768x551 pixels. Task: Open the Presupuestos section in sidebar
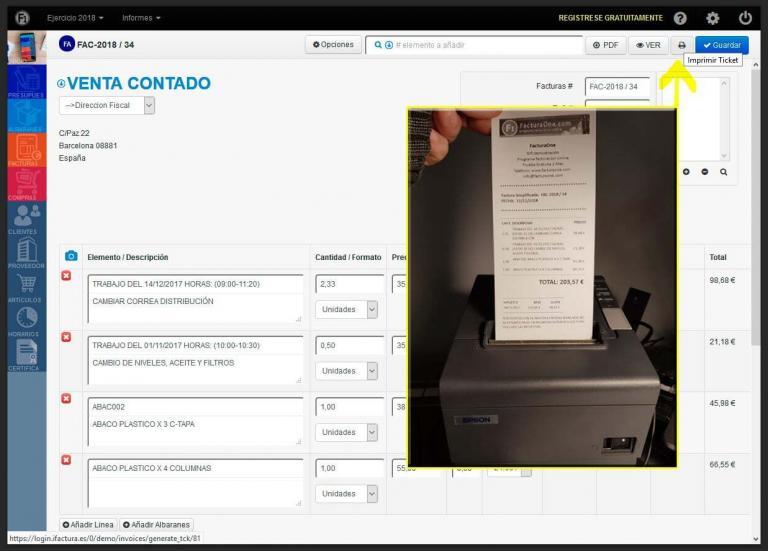click(27, 81)
